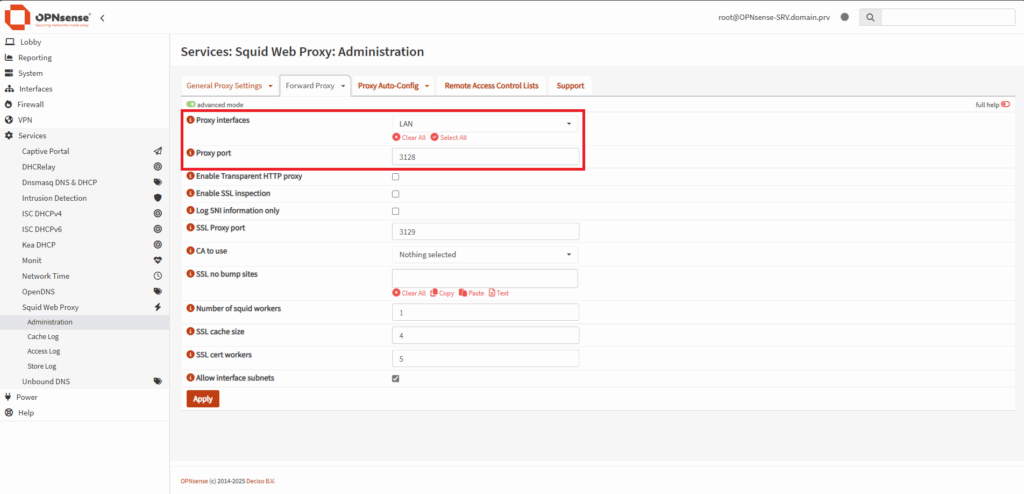Click Copy under SSL no bump sites
1024x494 pixels.
point(442,293)
